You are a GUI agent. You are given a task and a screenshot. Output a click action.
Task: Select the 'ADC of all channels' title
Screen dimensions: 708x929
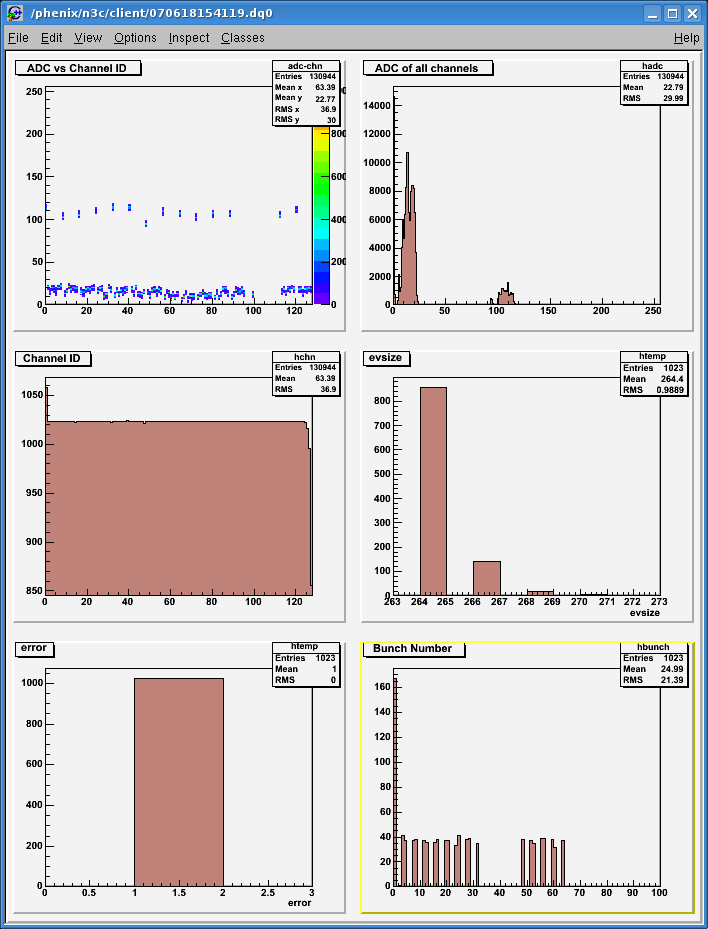coord(427,68)
